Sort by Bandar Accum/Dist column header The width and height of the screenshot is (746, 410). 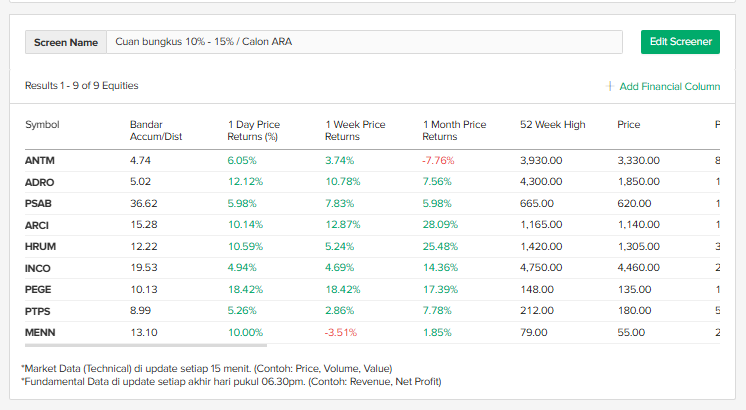click(155, 131)
